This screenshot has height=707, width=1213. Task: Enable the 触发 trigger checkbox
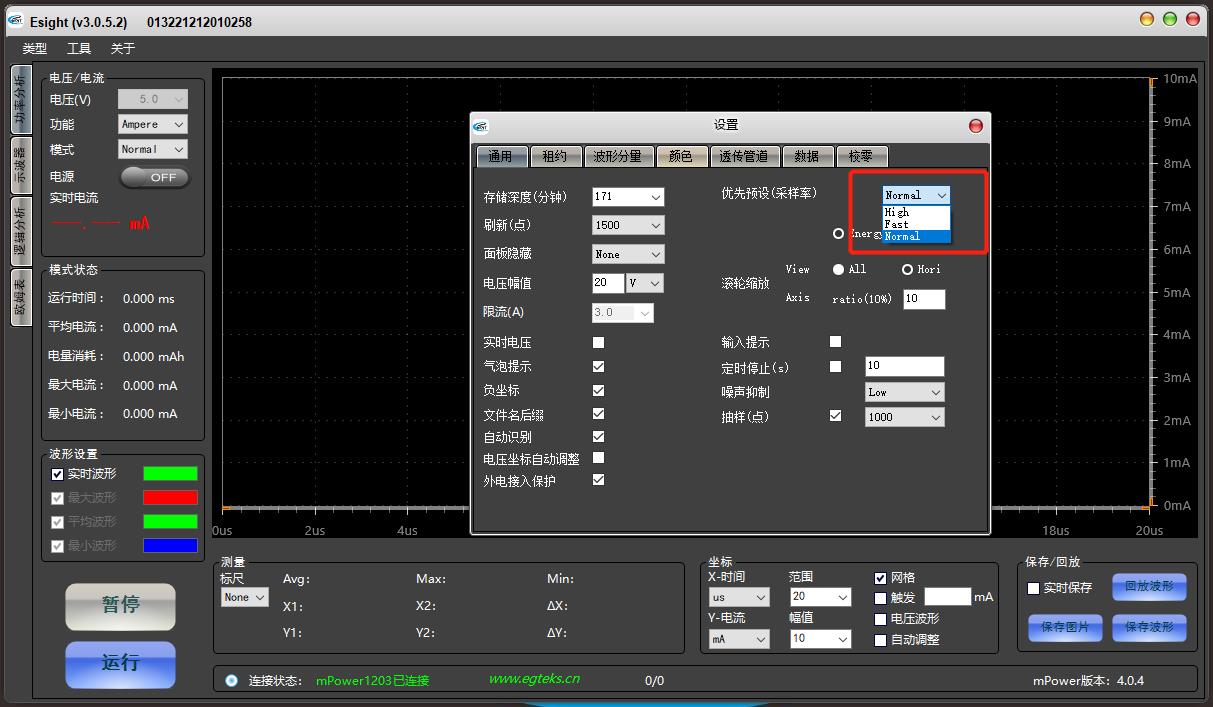coord(880,598)
